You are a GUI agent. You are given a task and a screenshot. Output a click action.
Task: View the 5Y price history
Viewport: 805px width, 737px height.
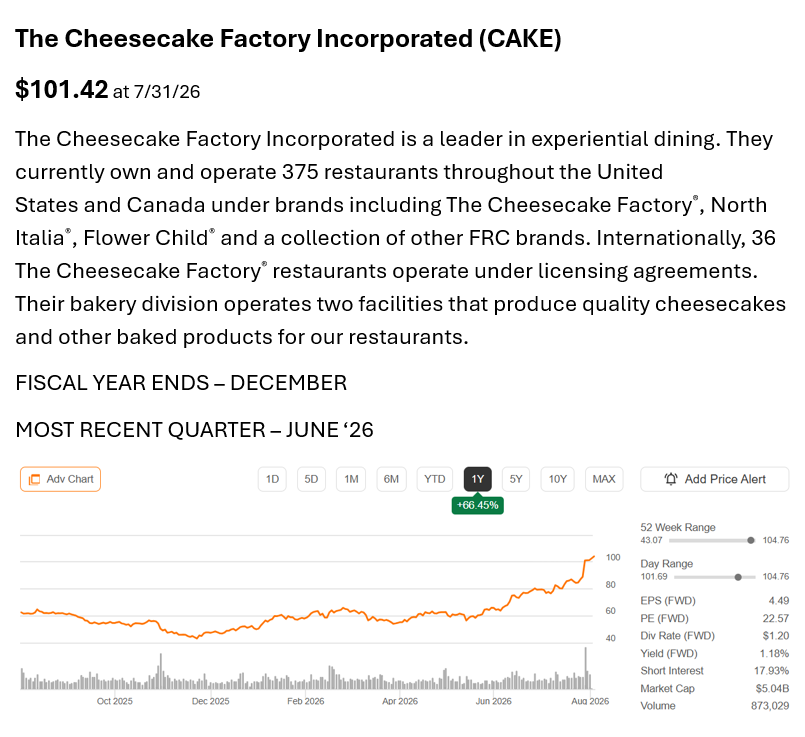tap(516, 479)
